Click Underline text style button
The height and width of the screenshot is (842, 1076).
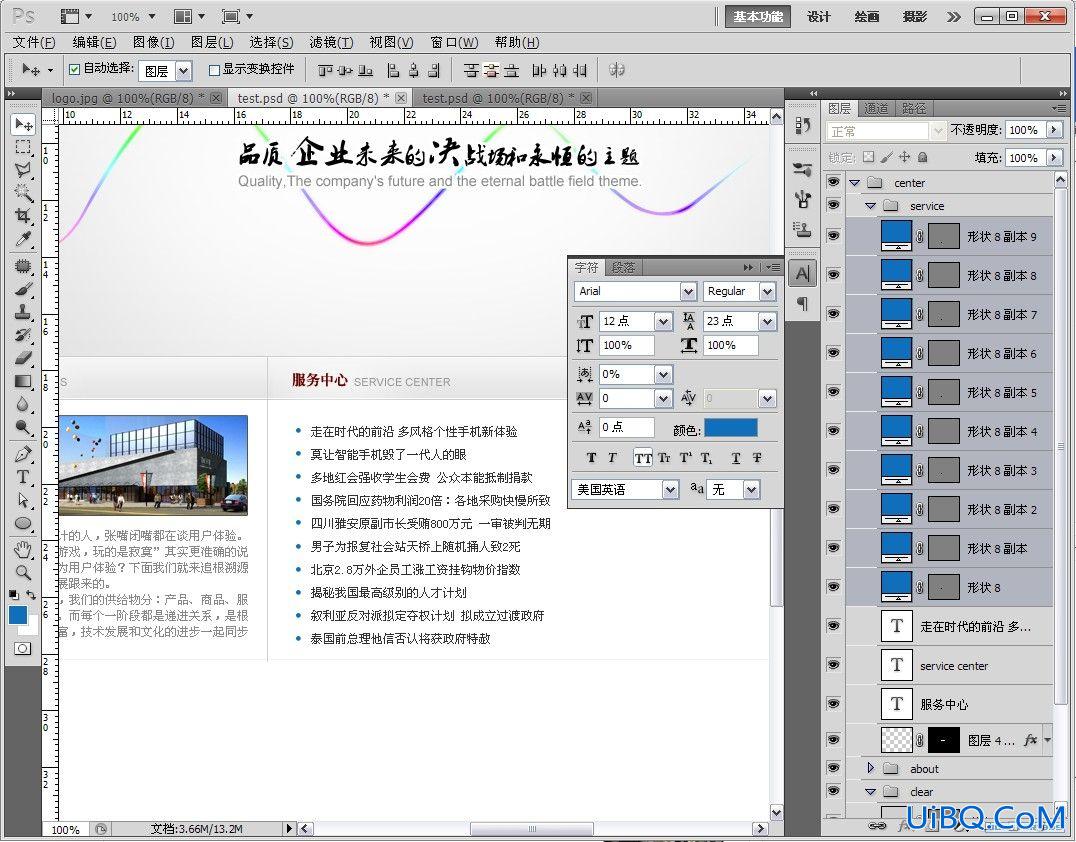(x=736, y=458)
